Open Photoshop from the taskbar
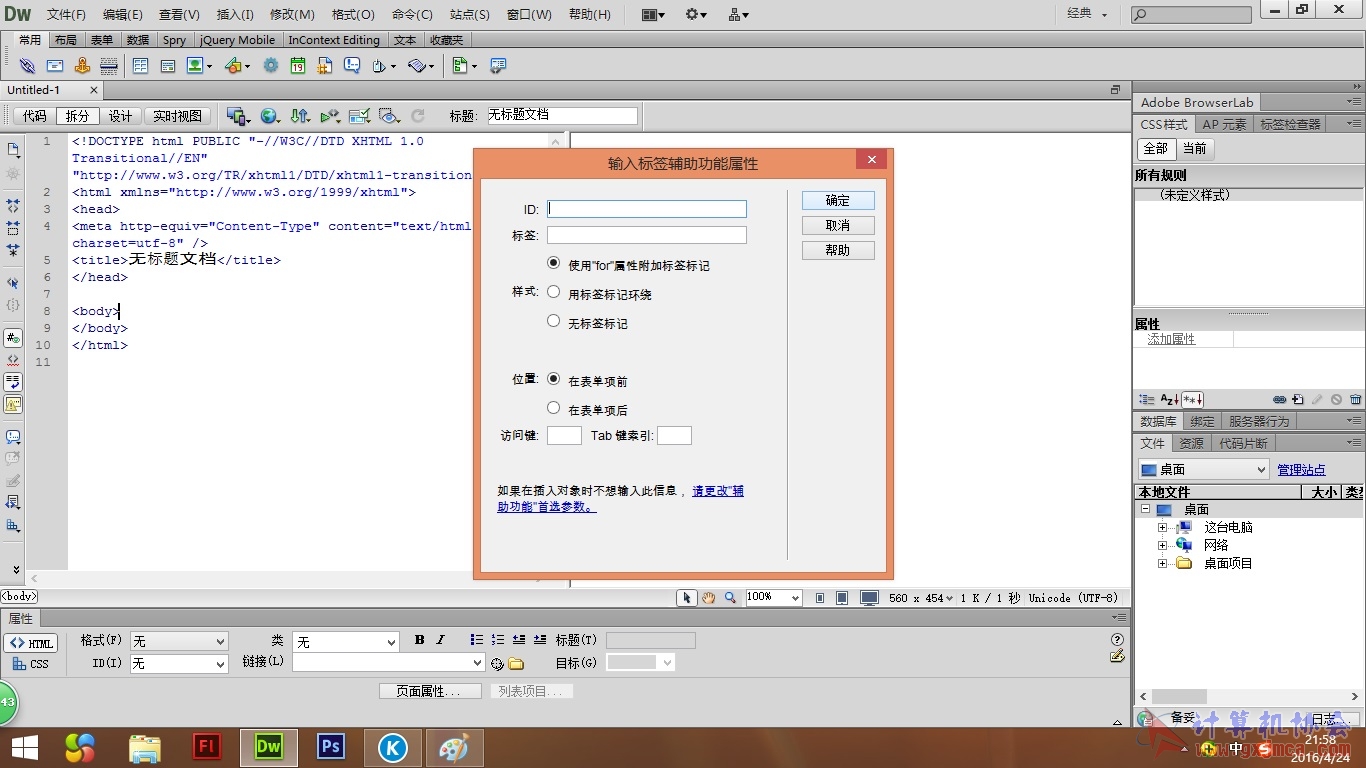Screen dimensions: 1366x768 [330, 747]
